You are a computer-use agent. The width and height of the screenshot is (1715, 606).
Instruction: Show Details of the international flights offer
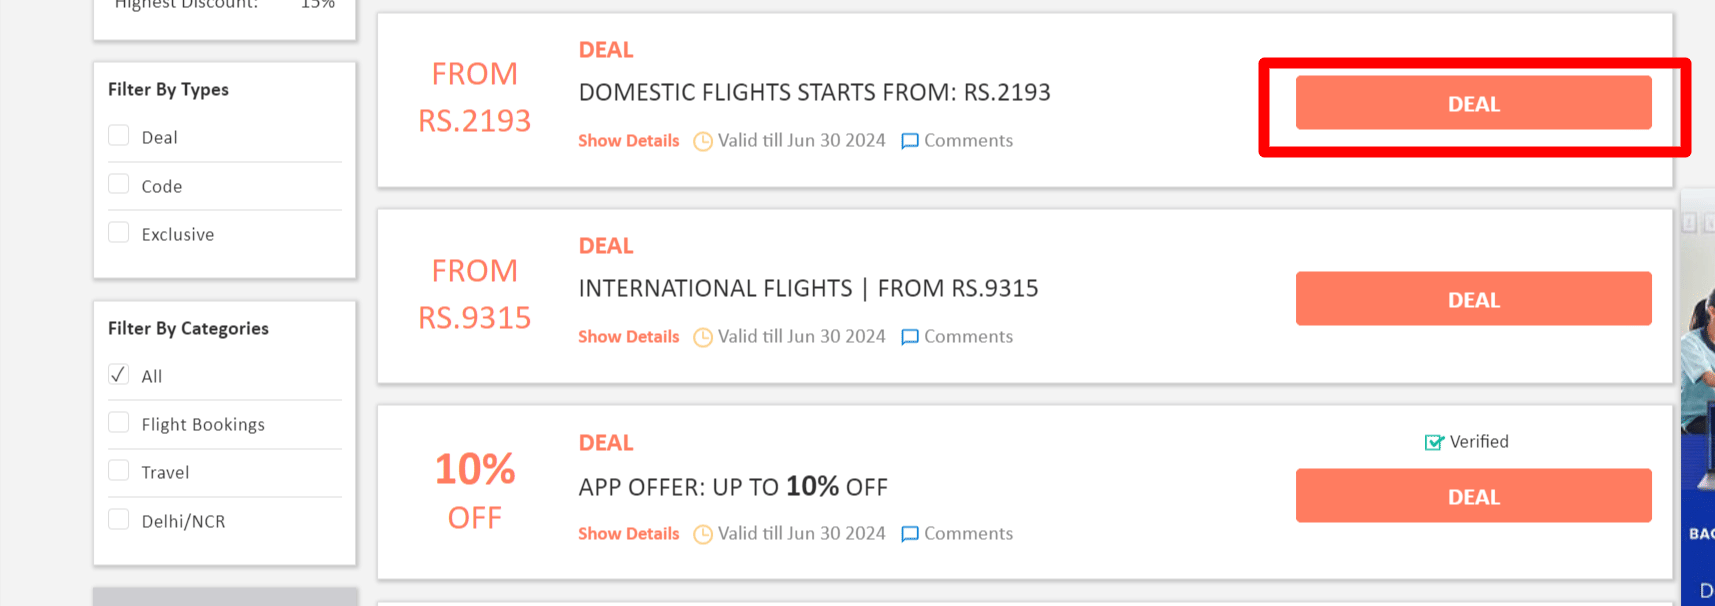point(628,337)
